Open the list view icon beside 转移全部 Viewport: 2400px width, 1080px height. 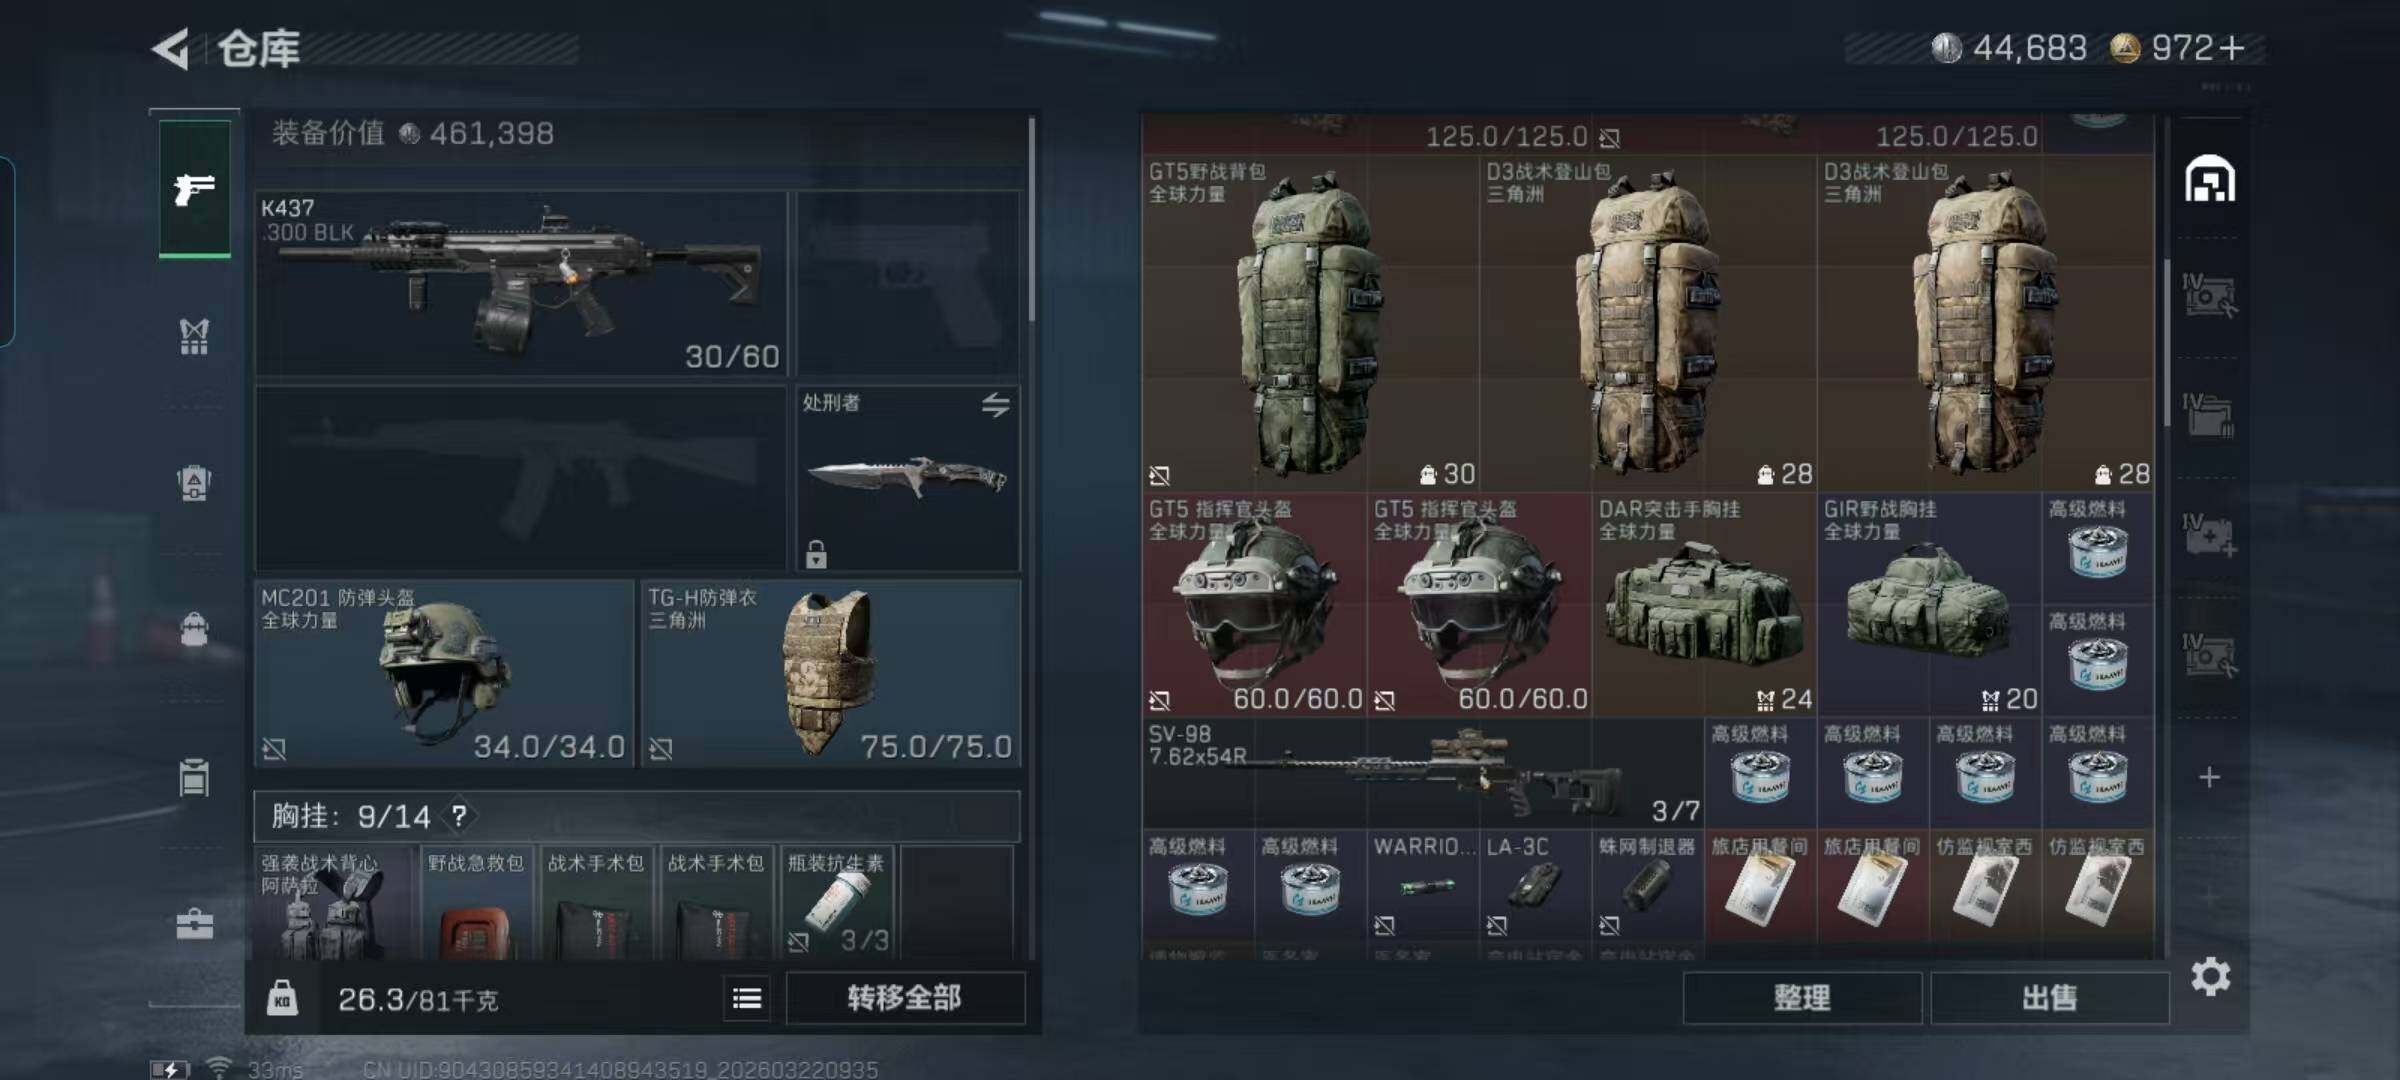click(x=747, y=998)
